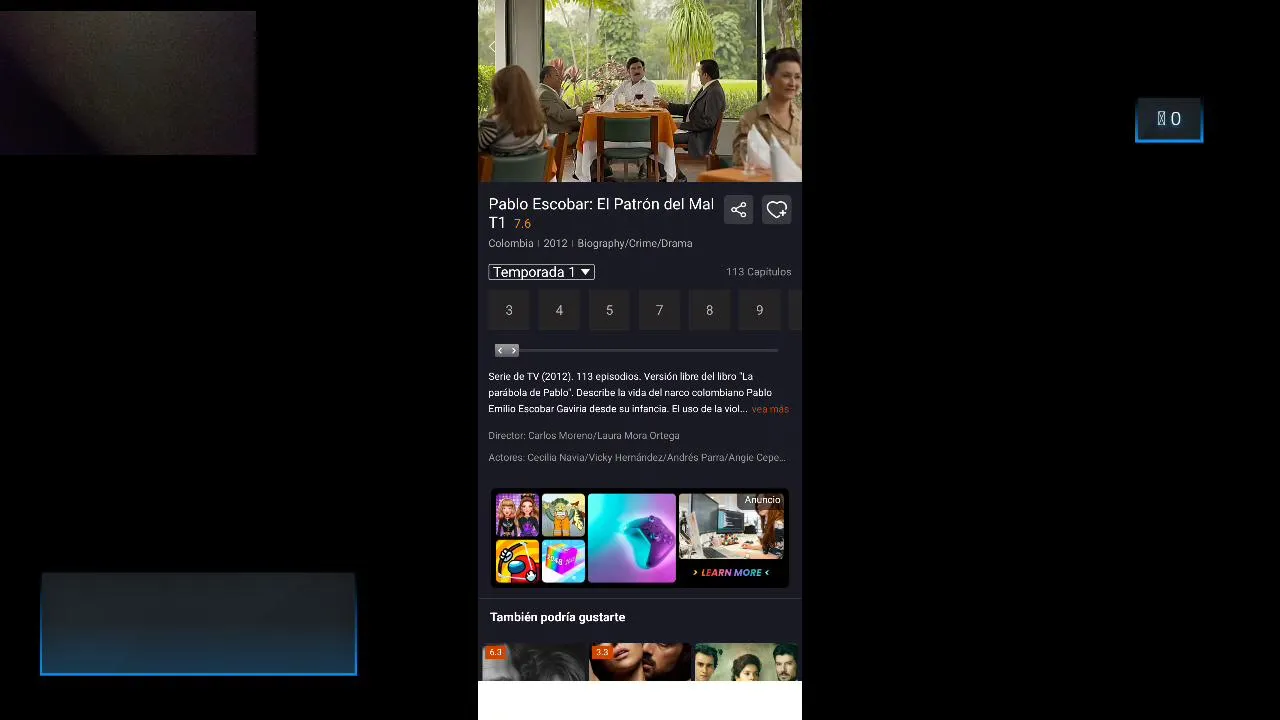Click the 'Actores: Cecilia Navia' cast line
This screenshot has height=720, width=1280.
pos(637,458)
